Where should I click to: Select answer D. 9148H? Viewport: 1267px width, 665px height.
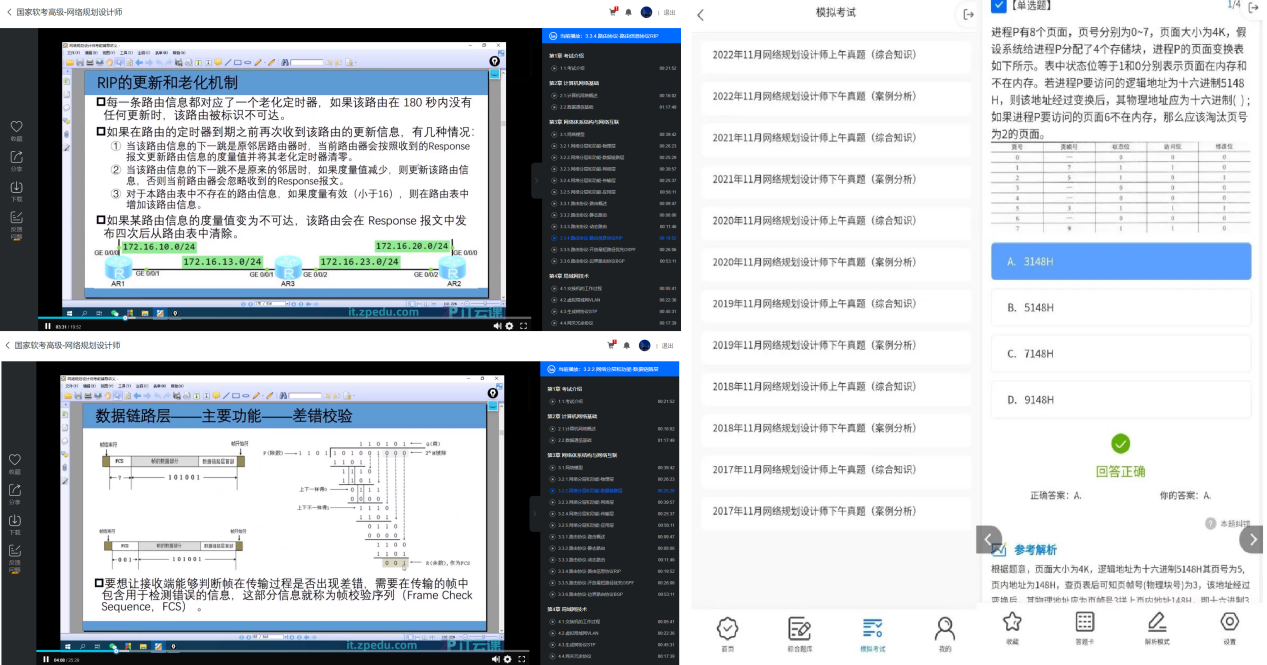(1121, 399)
